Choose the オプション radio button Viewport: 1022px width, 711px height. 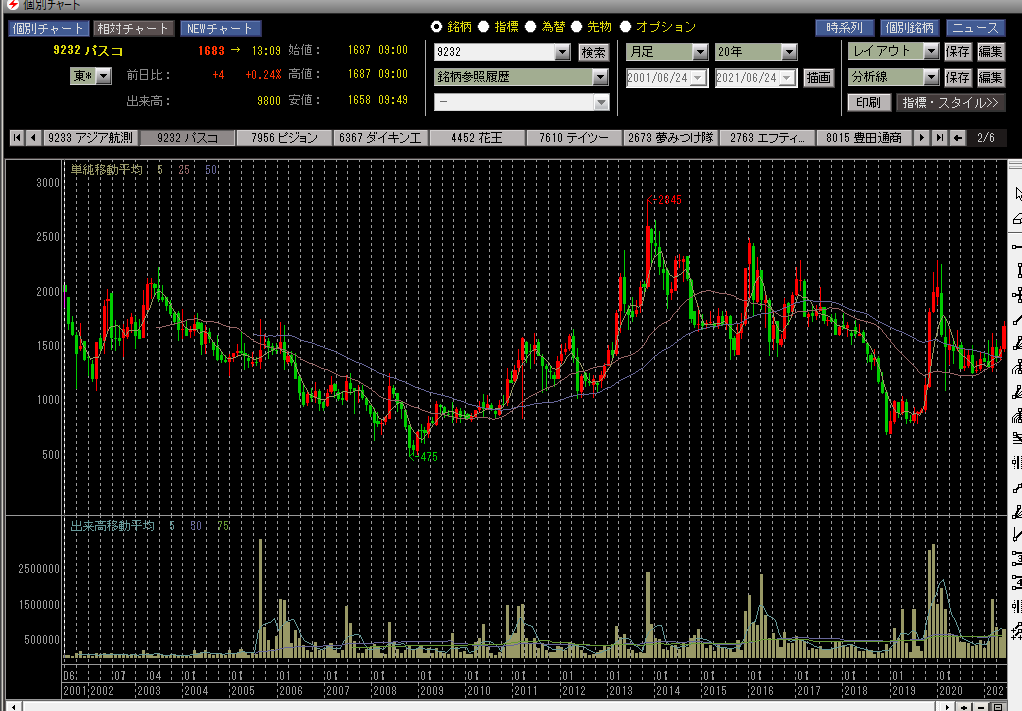[625, 27]
